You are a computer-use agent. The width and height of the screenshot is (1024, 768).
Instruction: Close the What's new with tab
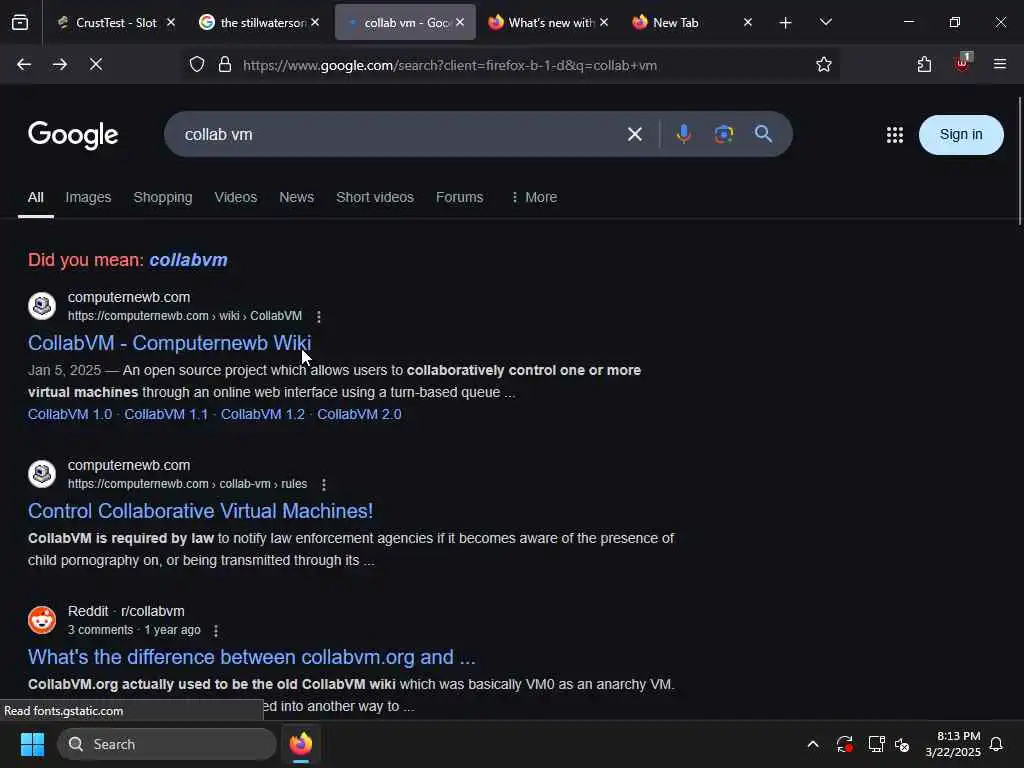coord(604,22)
